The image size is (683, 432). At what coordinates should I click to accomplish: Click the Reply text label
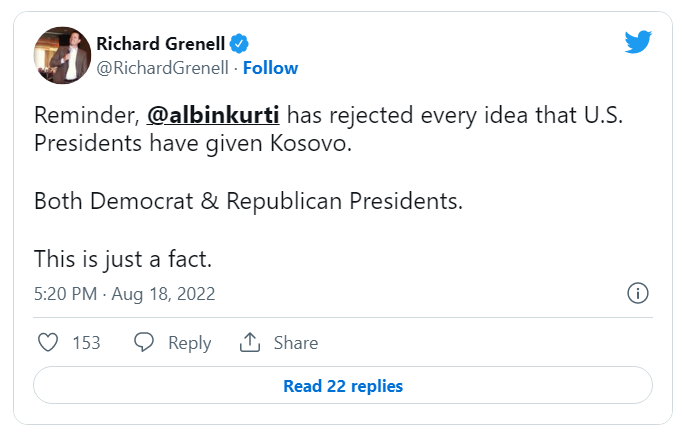189,342
